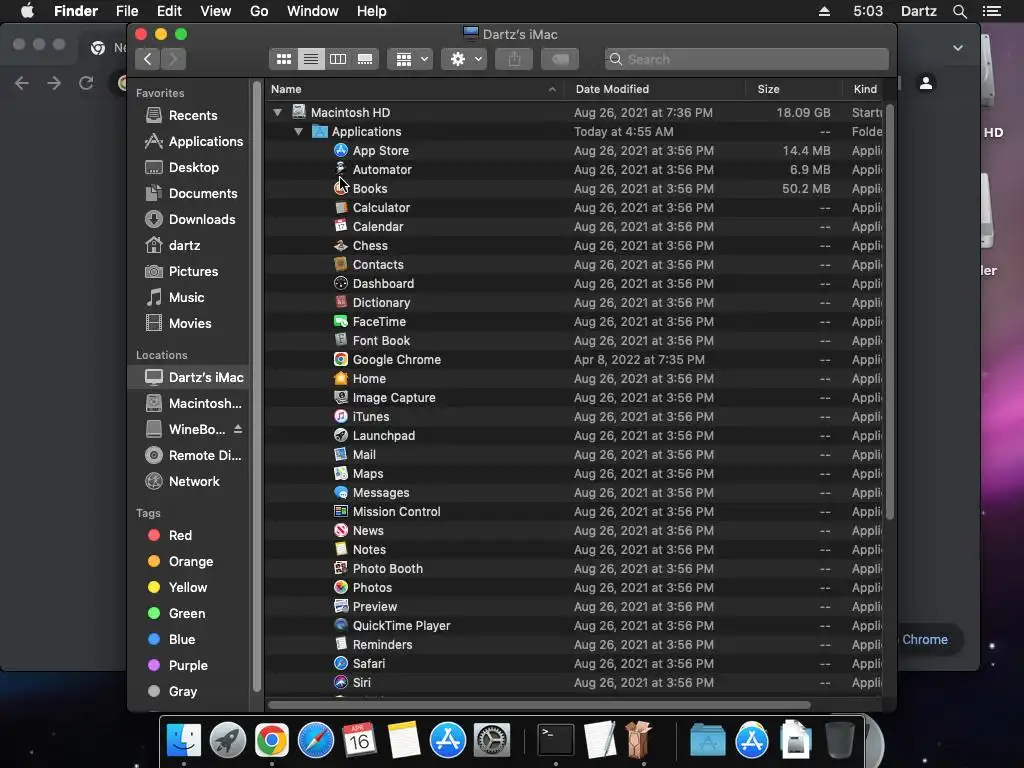Viewport: 1024px width, 768px height.
Task: Select the Siri app icon
Action: click(340, 682)
